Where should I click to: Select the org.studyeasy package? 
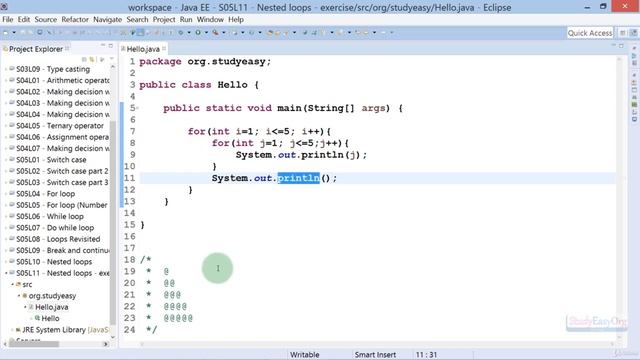coord(52,296)
